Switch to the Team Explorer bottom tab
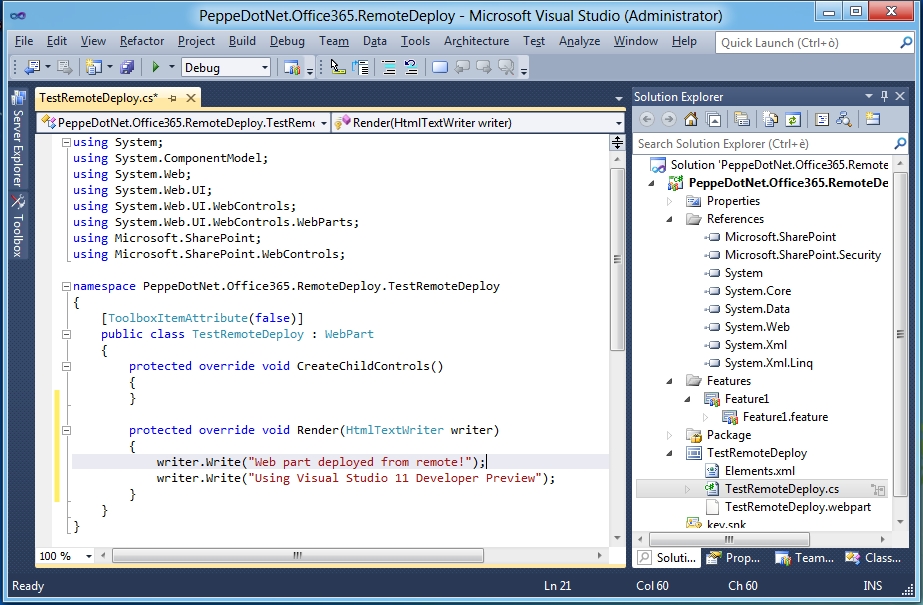Screen dimensions: 923x605 point(805,557)
